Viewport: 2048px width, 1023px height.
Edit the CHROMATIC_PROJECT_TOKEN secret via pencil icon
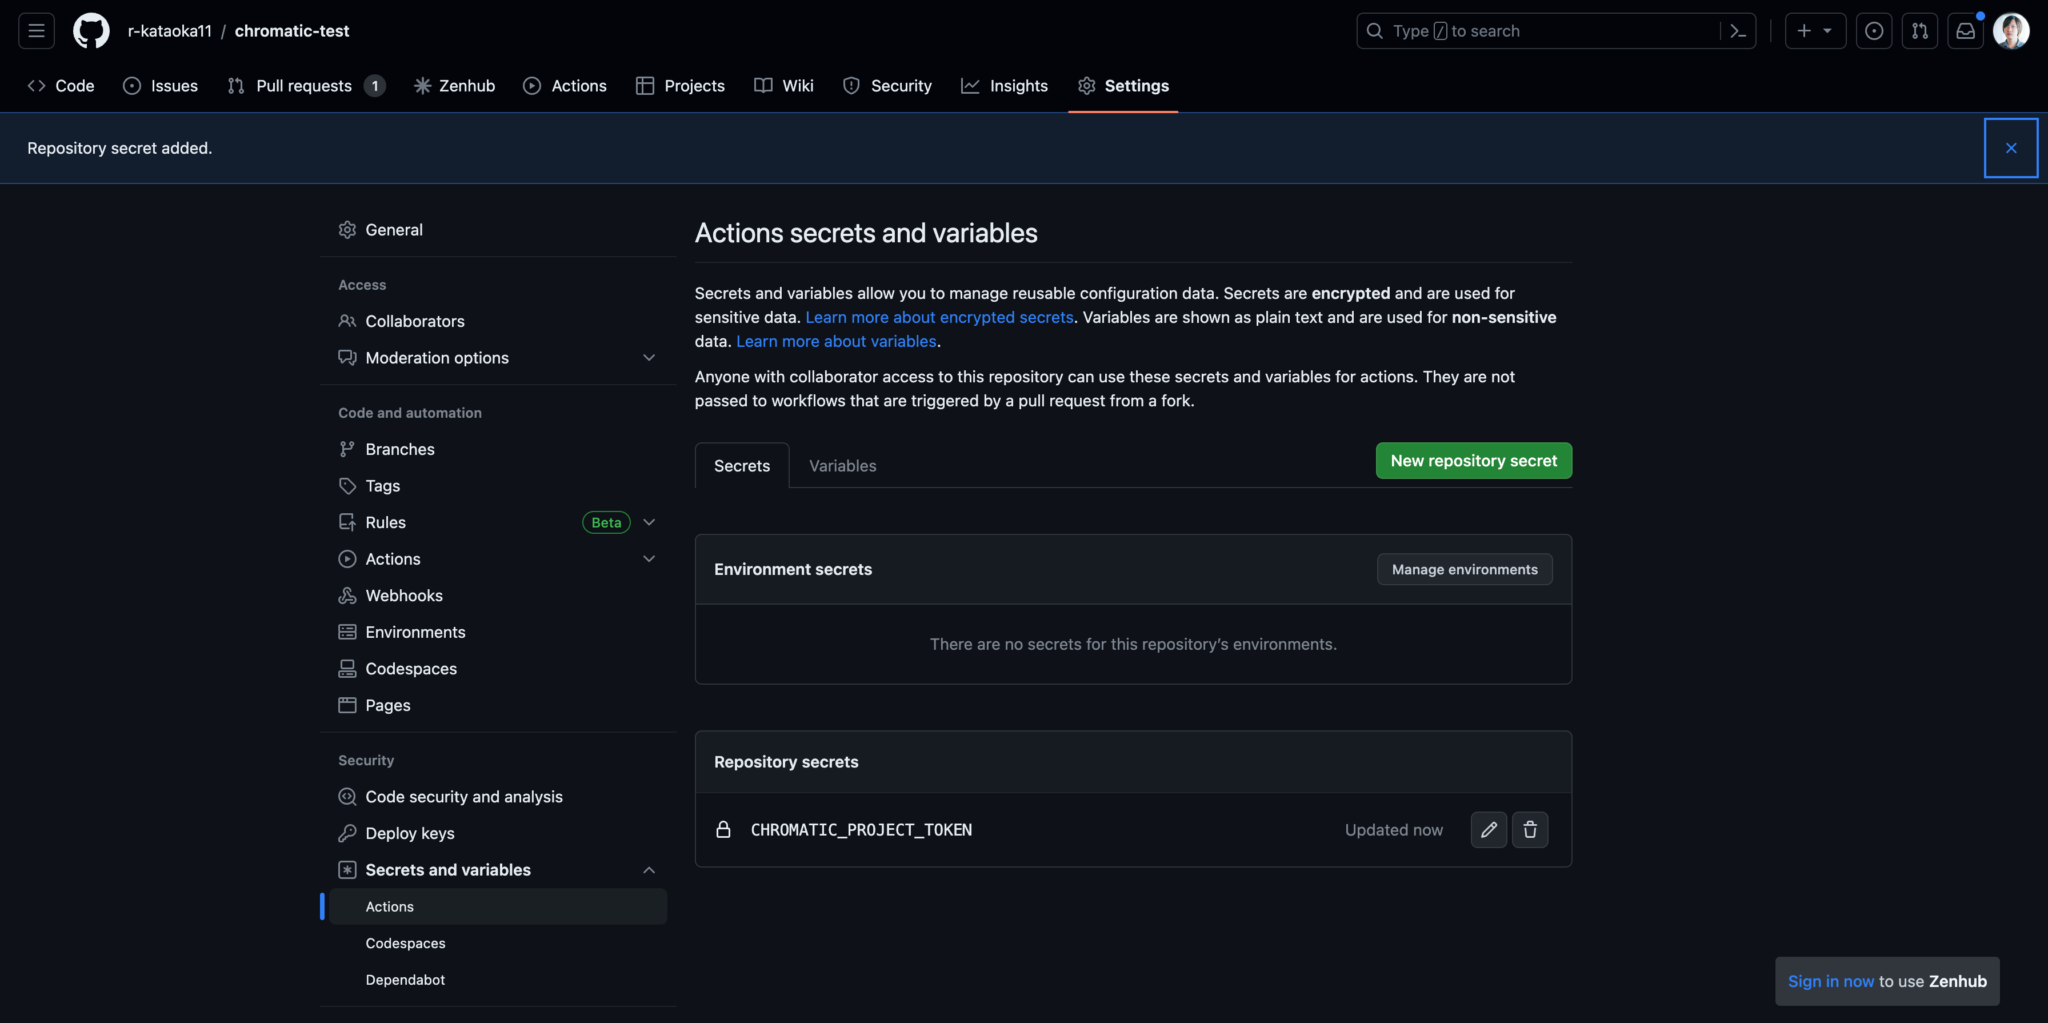(x=1488, y=830)
